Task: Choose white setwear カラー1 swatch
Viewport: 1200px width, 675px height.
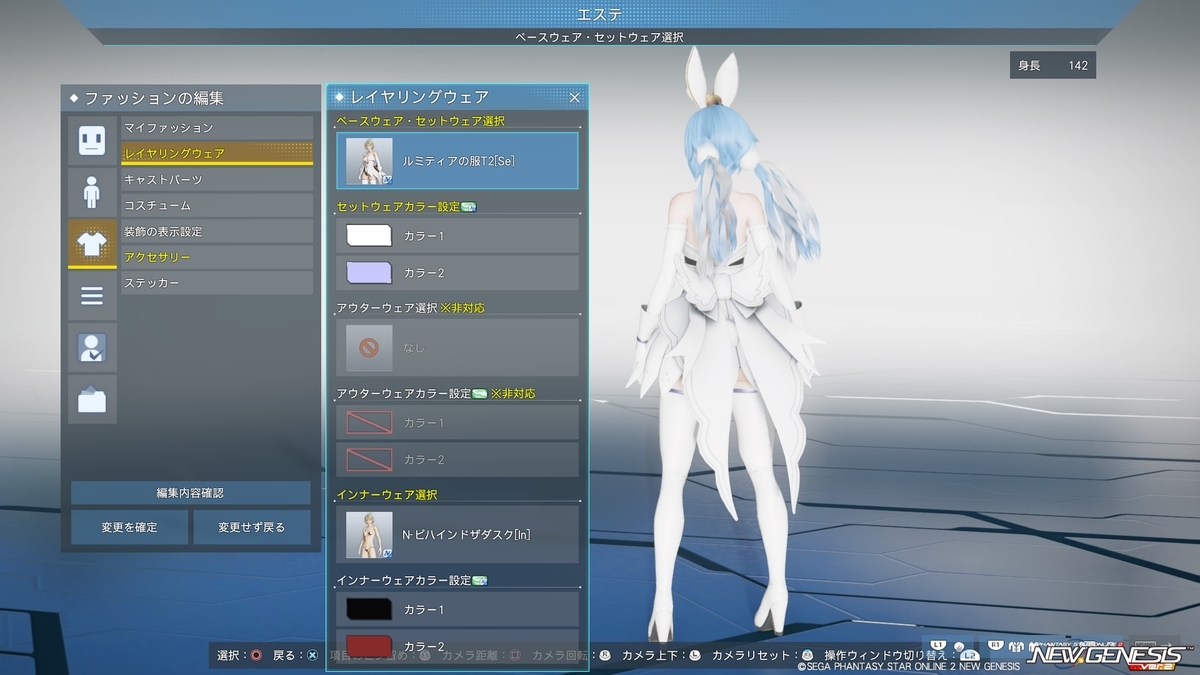Action: pos(369,236)
